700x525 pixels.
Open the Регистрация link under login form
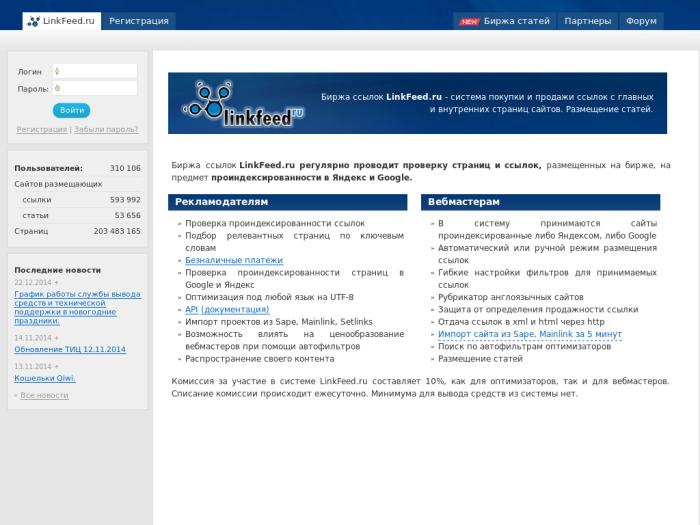[x=42, y=129]
